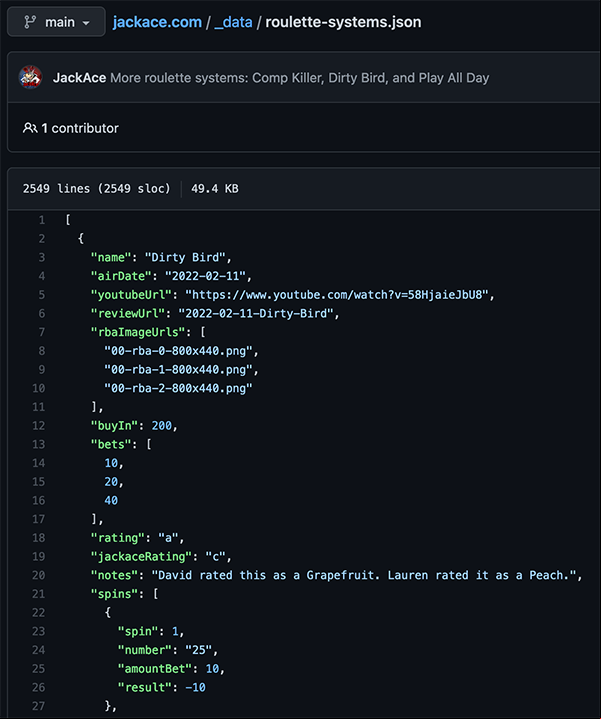Open the commit message about Comp Killer
The width and height of the screenshot is (601, 719).
(x=300, y=78)
